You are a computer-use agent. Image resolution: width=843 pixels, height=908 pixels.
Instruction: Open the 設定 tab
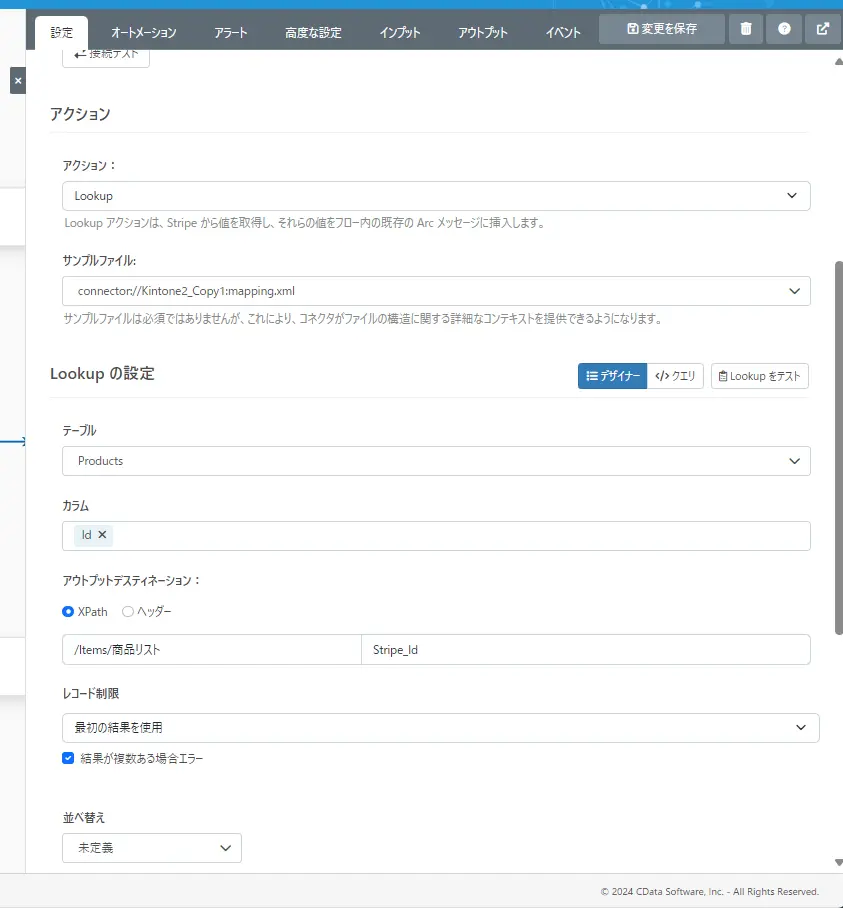(61, 32)
